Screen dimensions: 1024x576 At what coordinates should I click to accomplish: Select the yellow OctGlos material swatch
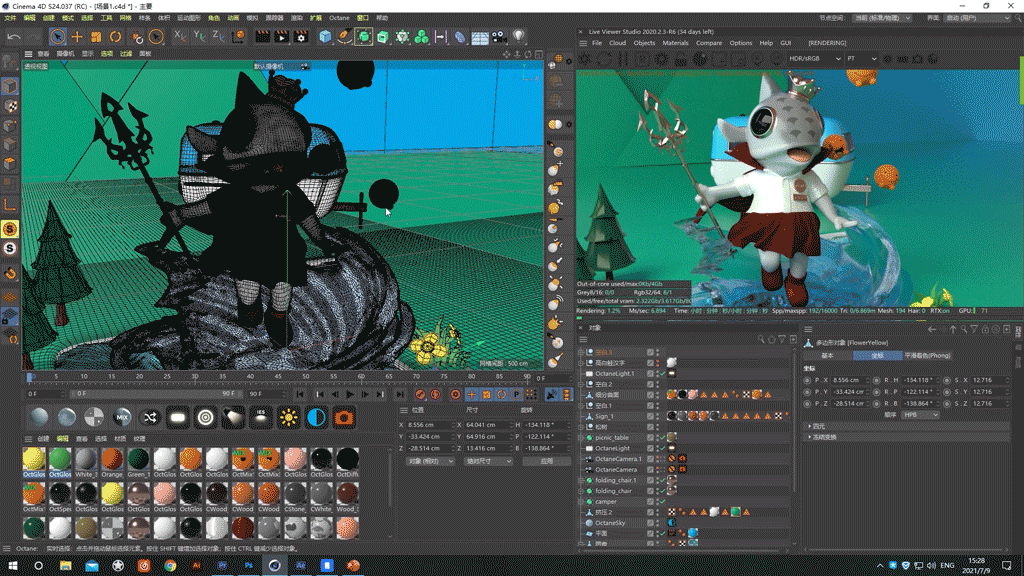pyautogui.click(x=34, y=462)
